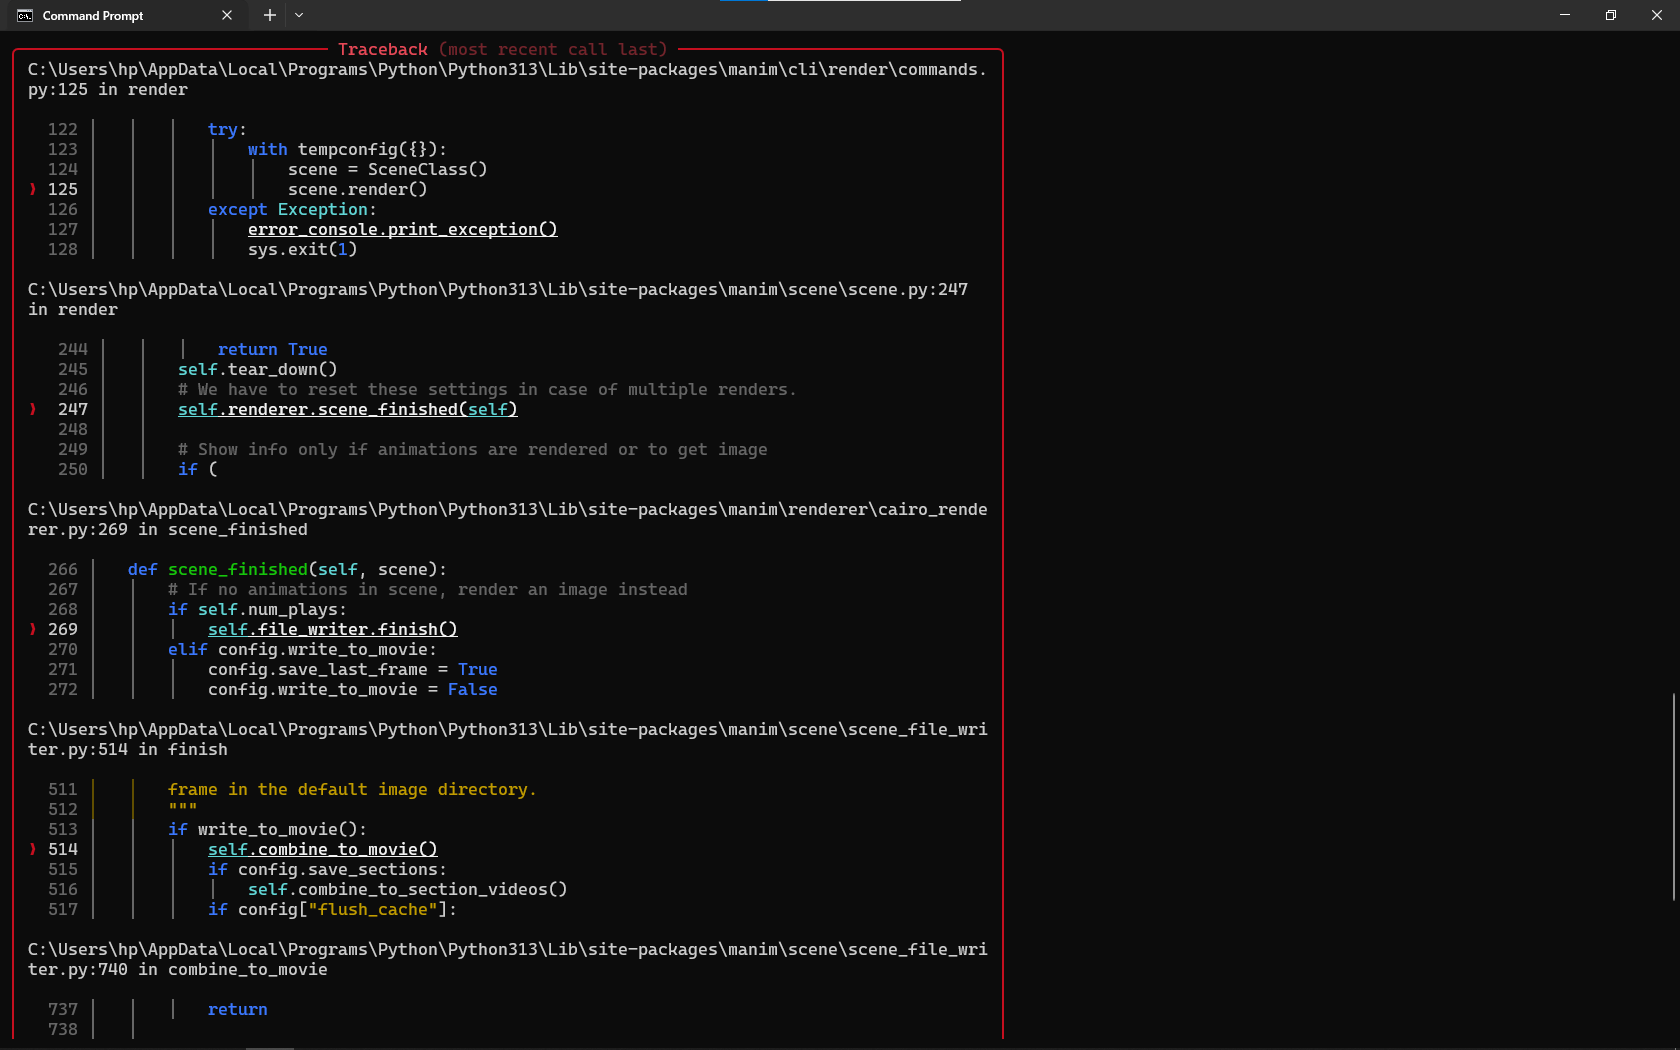Screen dimensions: 1680x1050
Task: Expand the new tab profile dropdown
Action: (299, 15)
